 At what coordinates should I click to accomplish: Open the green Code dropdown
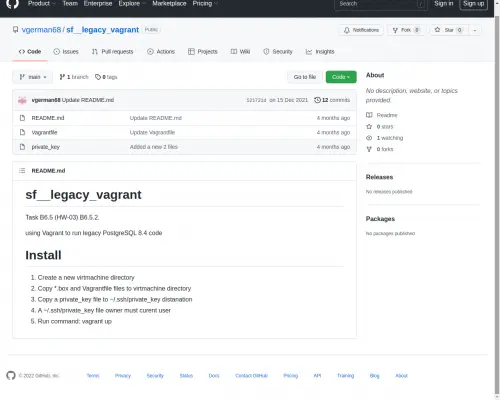[341, 77]
